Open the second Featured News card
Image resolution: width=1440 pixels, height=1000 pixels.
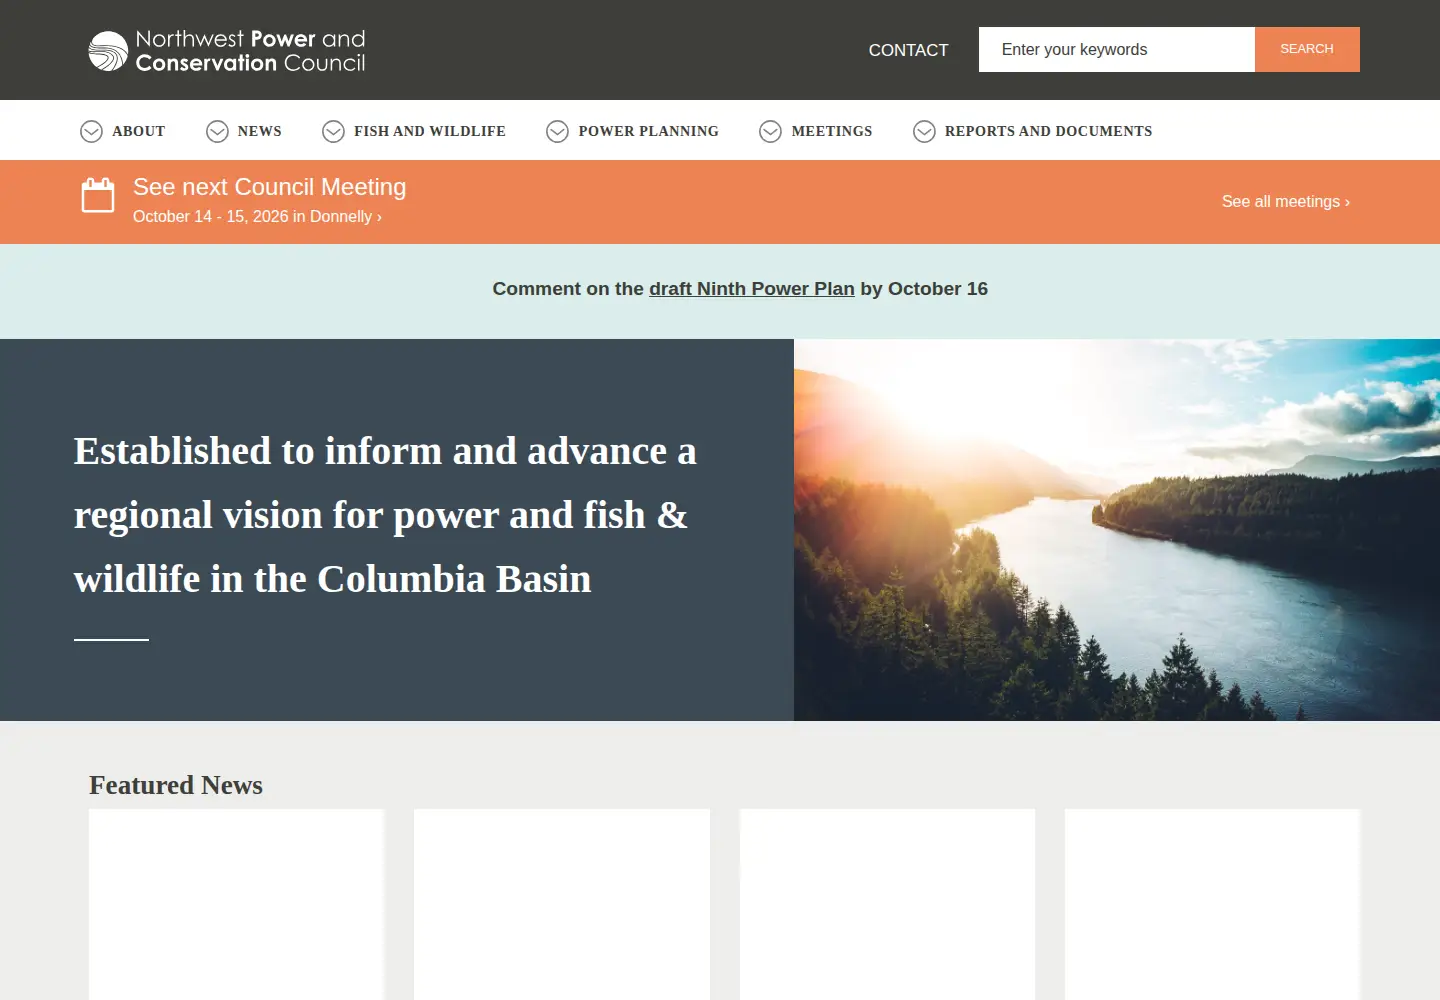[562, 905]
